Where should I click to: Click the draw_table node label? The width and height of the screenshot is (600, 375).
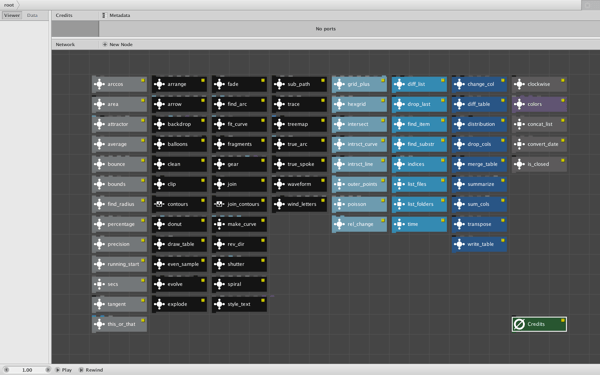181,244
